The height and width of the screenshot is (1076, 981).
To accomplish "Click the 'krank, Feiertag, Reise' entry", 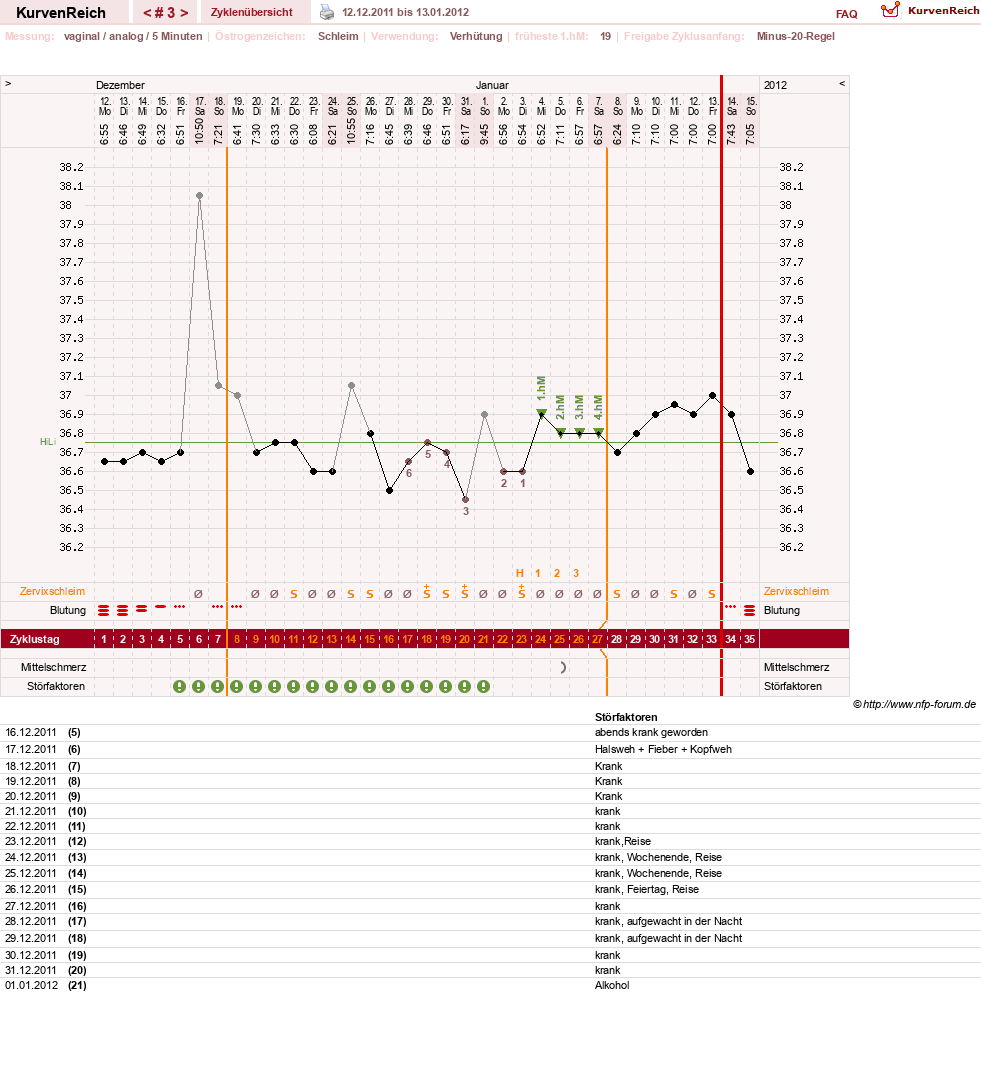I will [647, 889].
